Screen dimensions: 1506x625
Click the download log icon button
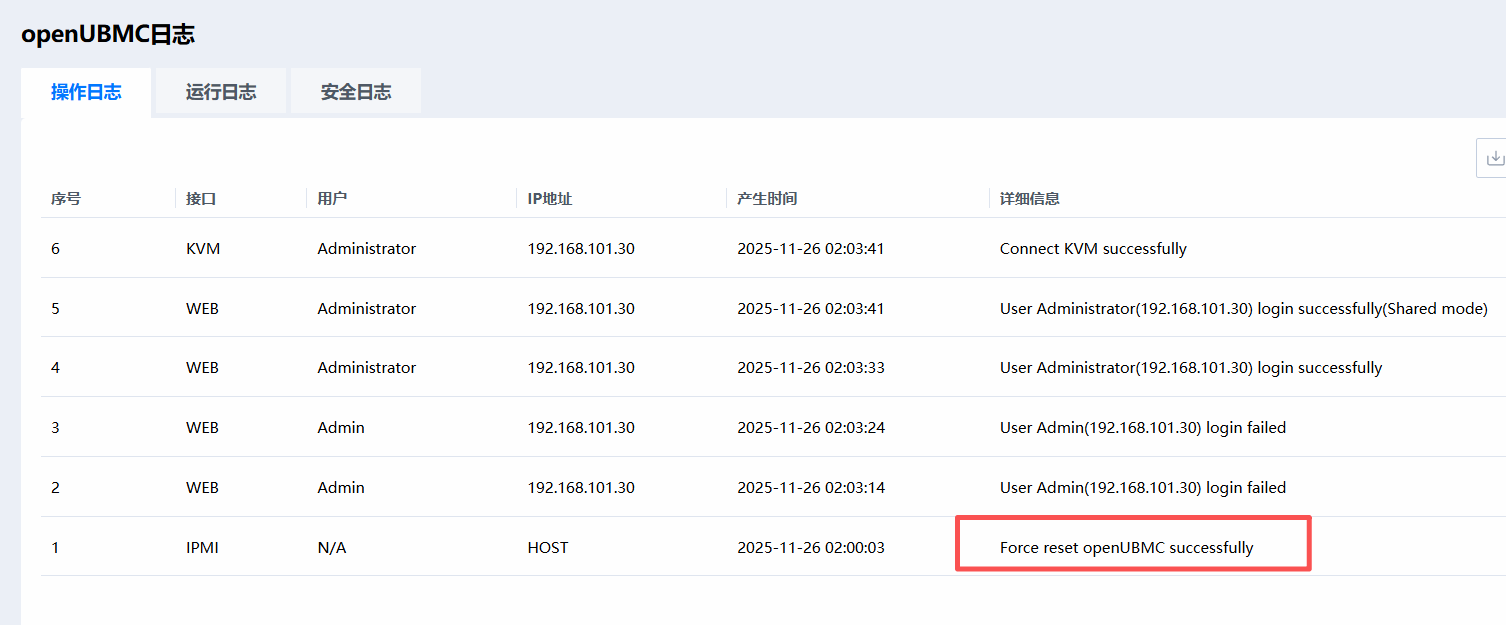tap(1493, 158)
